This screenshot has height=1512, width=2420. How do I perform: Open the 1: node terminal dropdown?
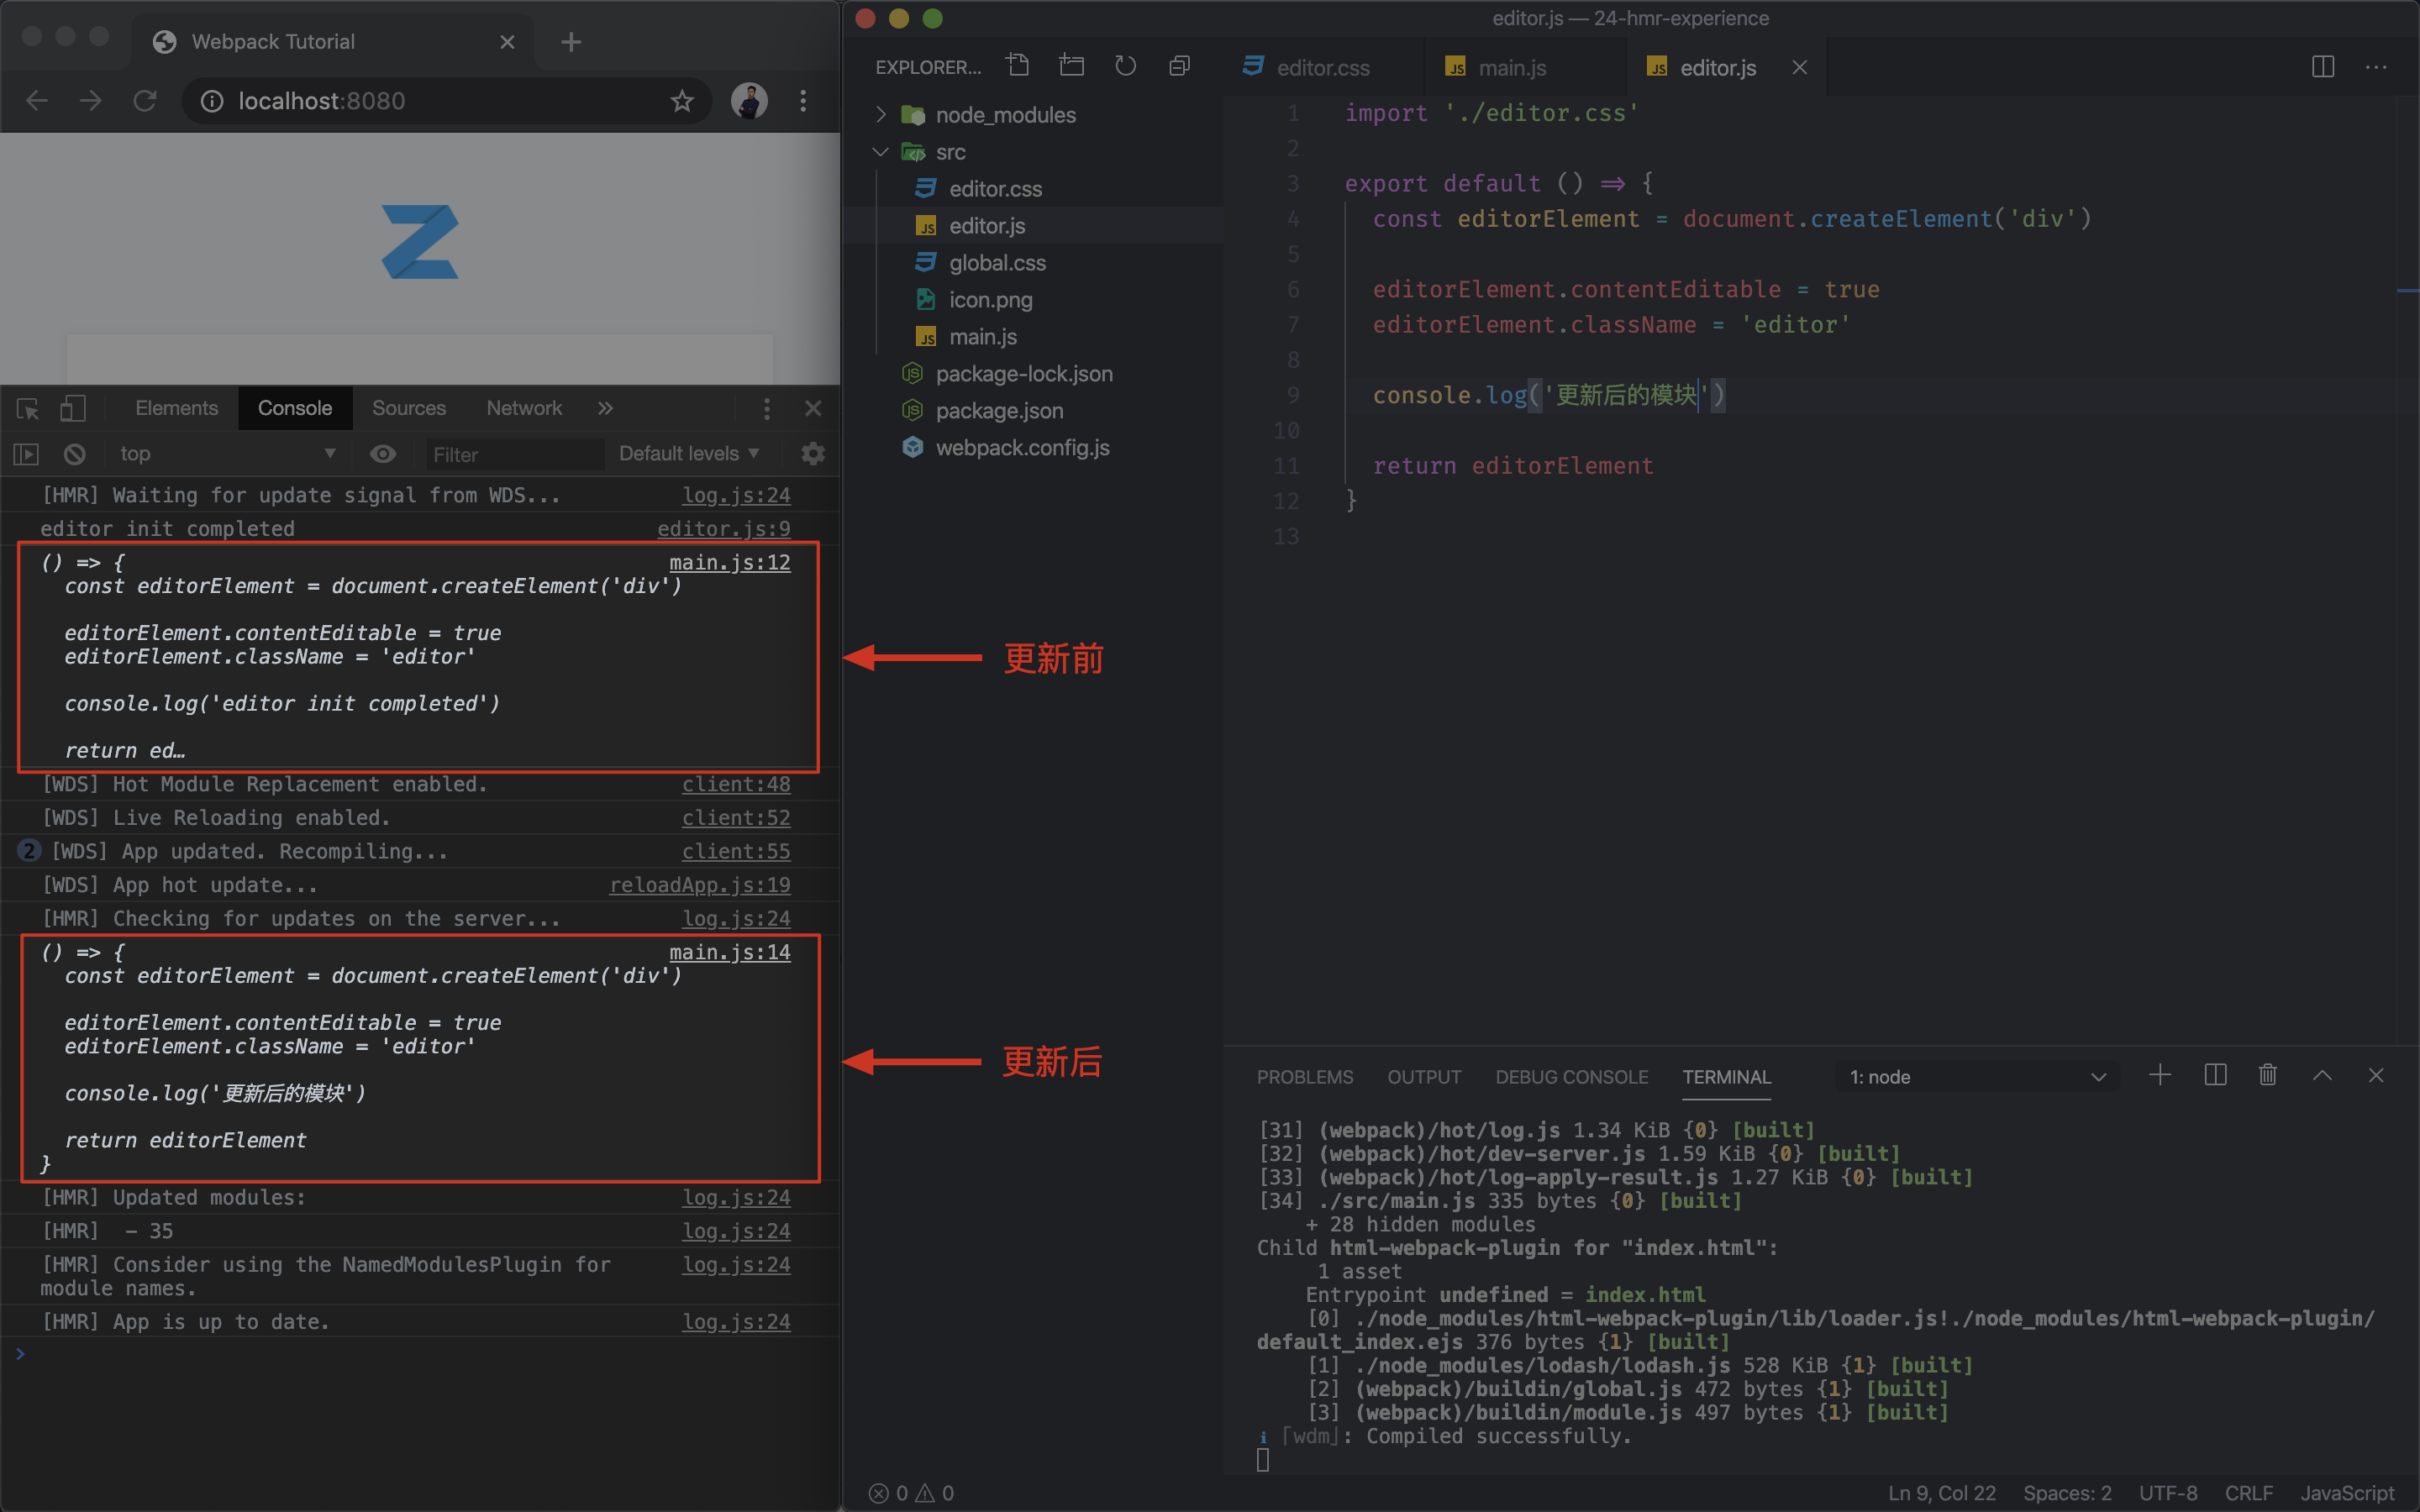pyautogui.click(x=1977, y=1077)
